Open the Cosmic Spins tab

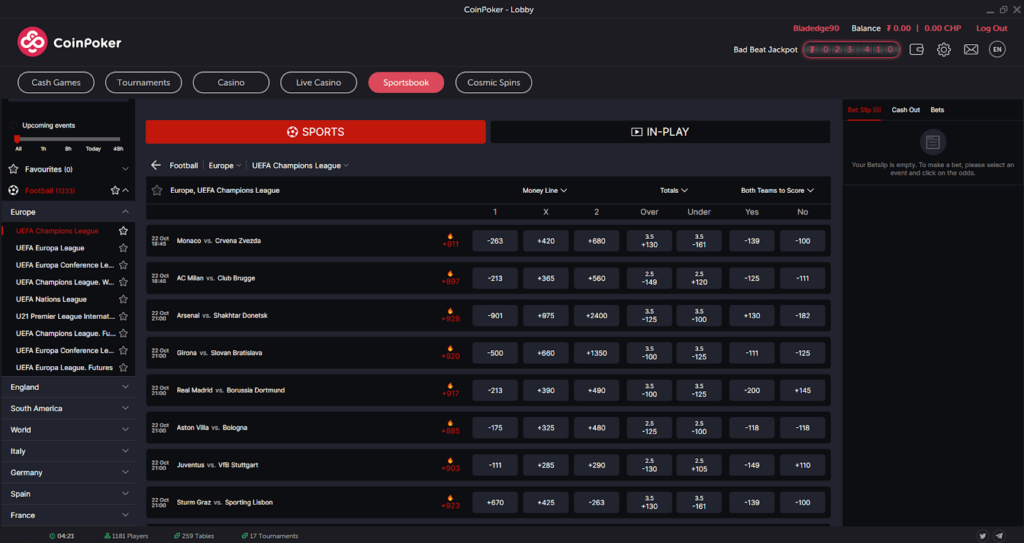tap(494, 82)
